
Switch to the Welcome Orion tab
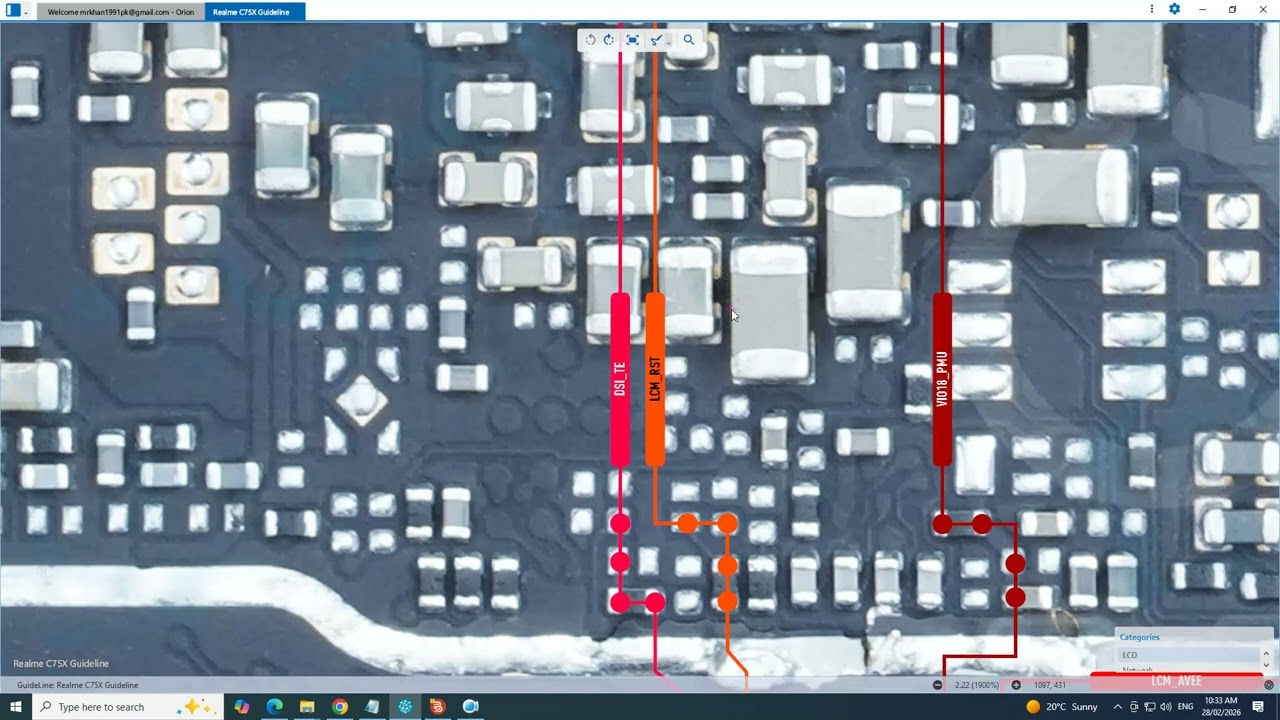pyautogui.click(x=120, y=12)
